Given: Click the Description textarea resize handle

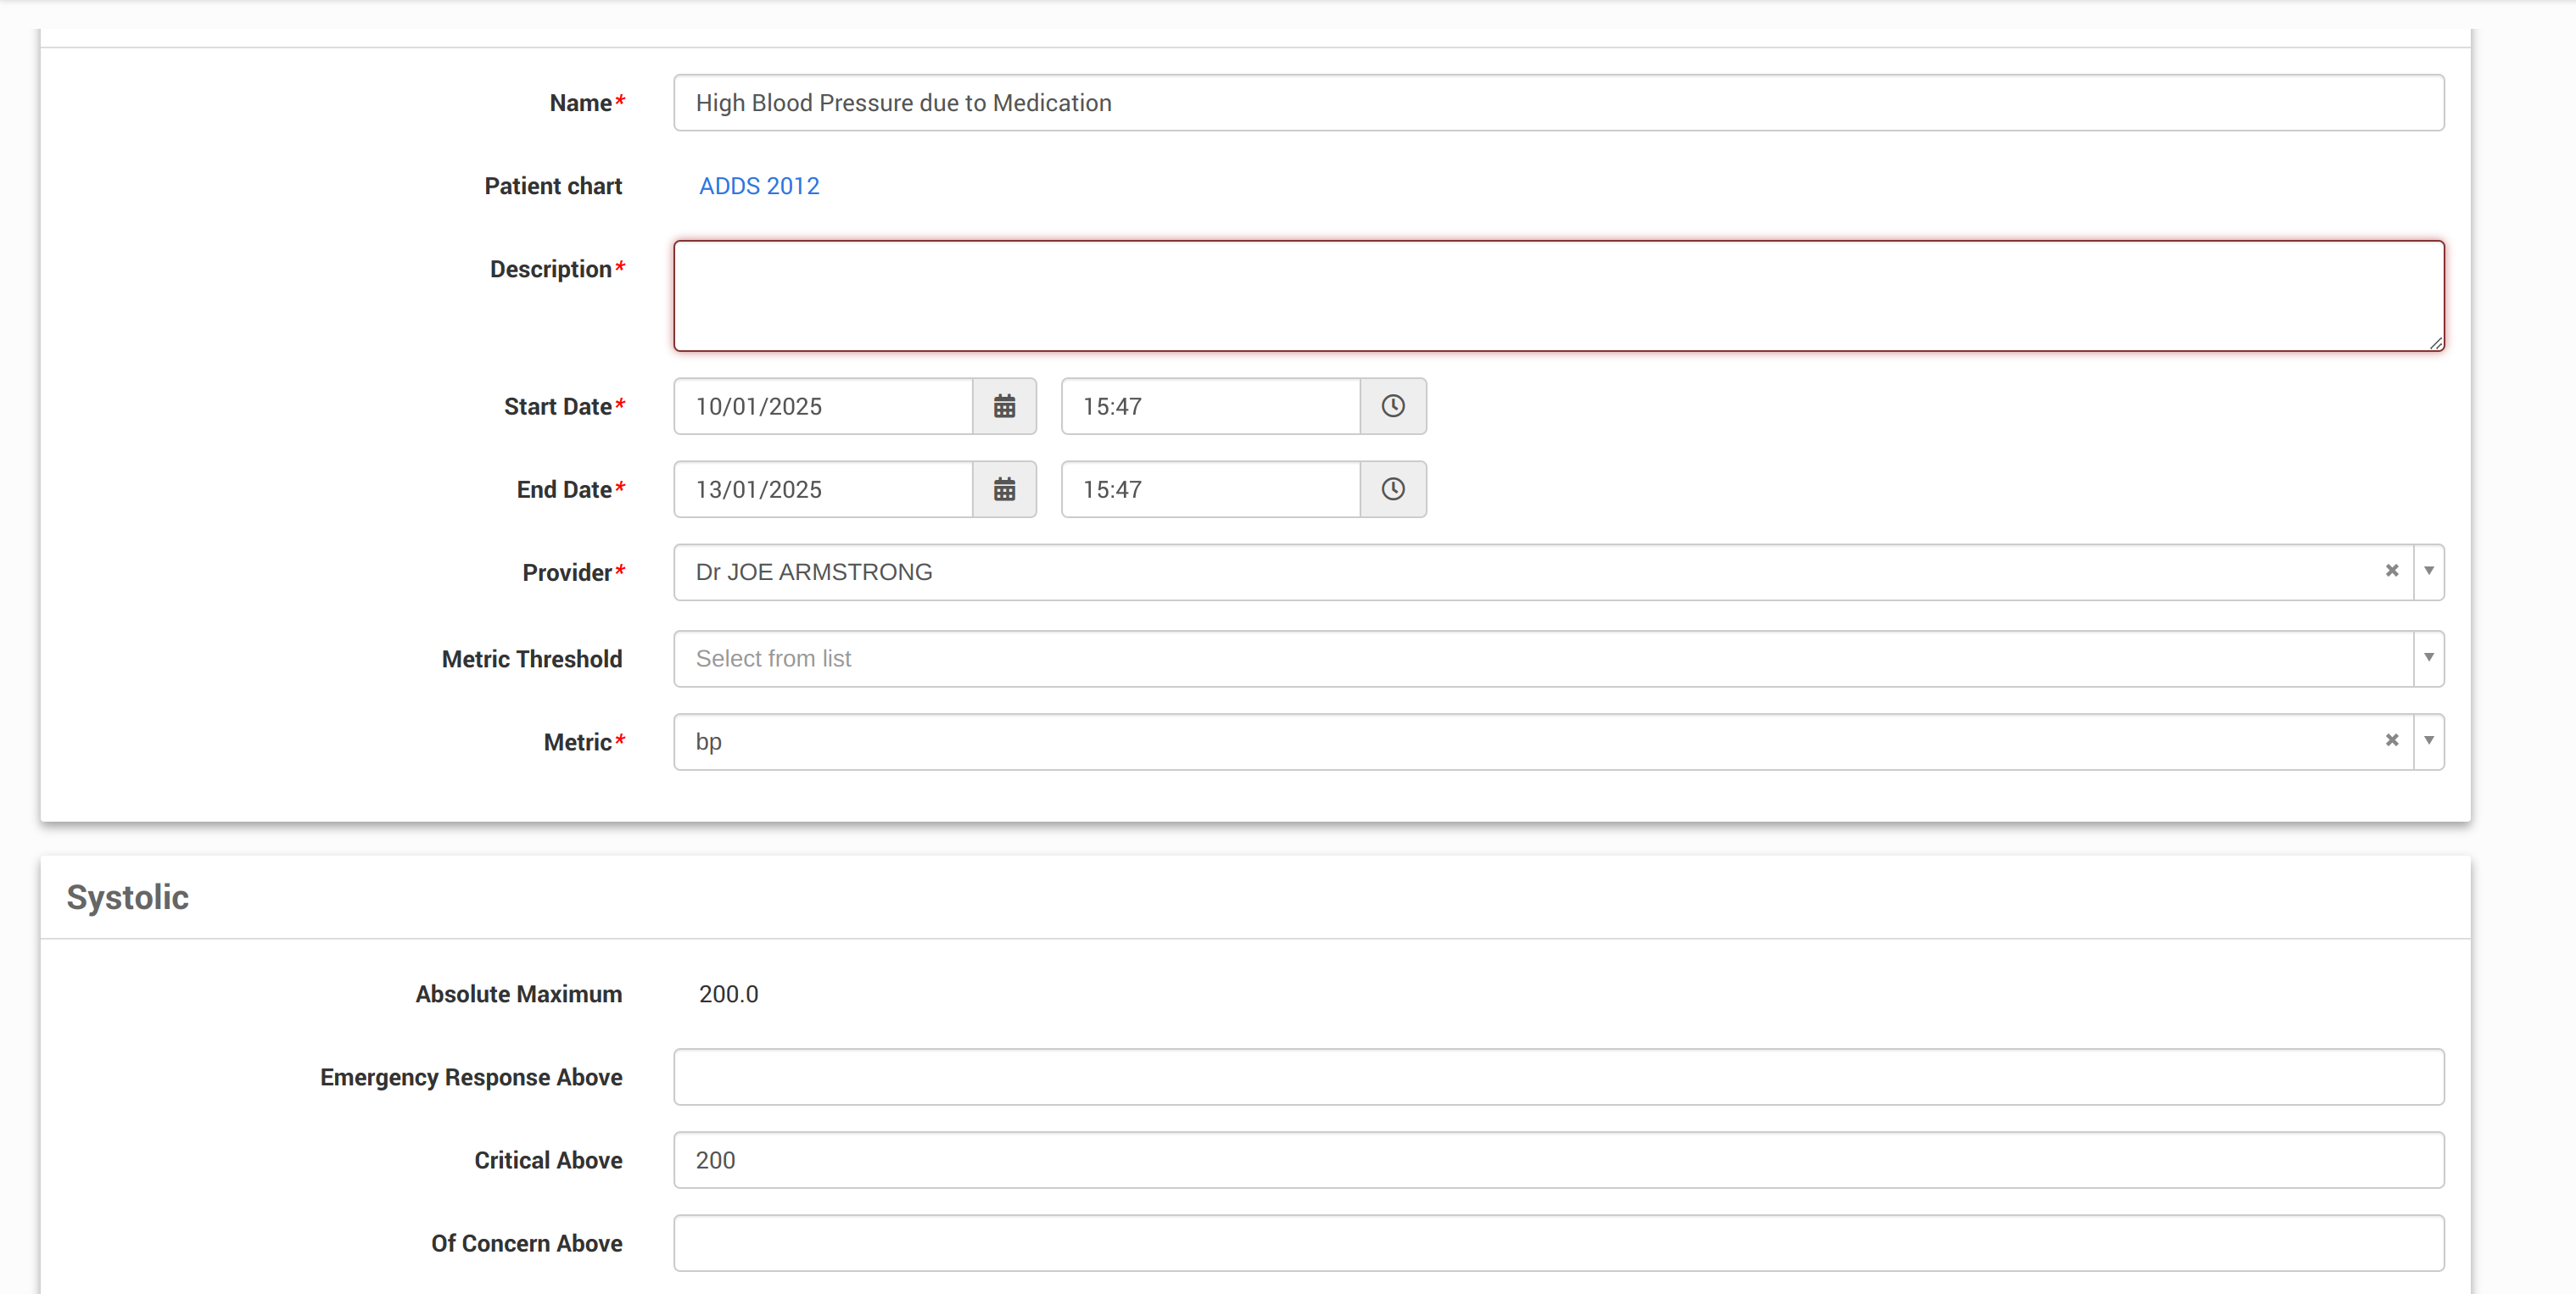Looking at the screenshot, I should (2436, 343).
